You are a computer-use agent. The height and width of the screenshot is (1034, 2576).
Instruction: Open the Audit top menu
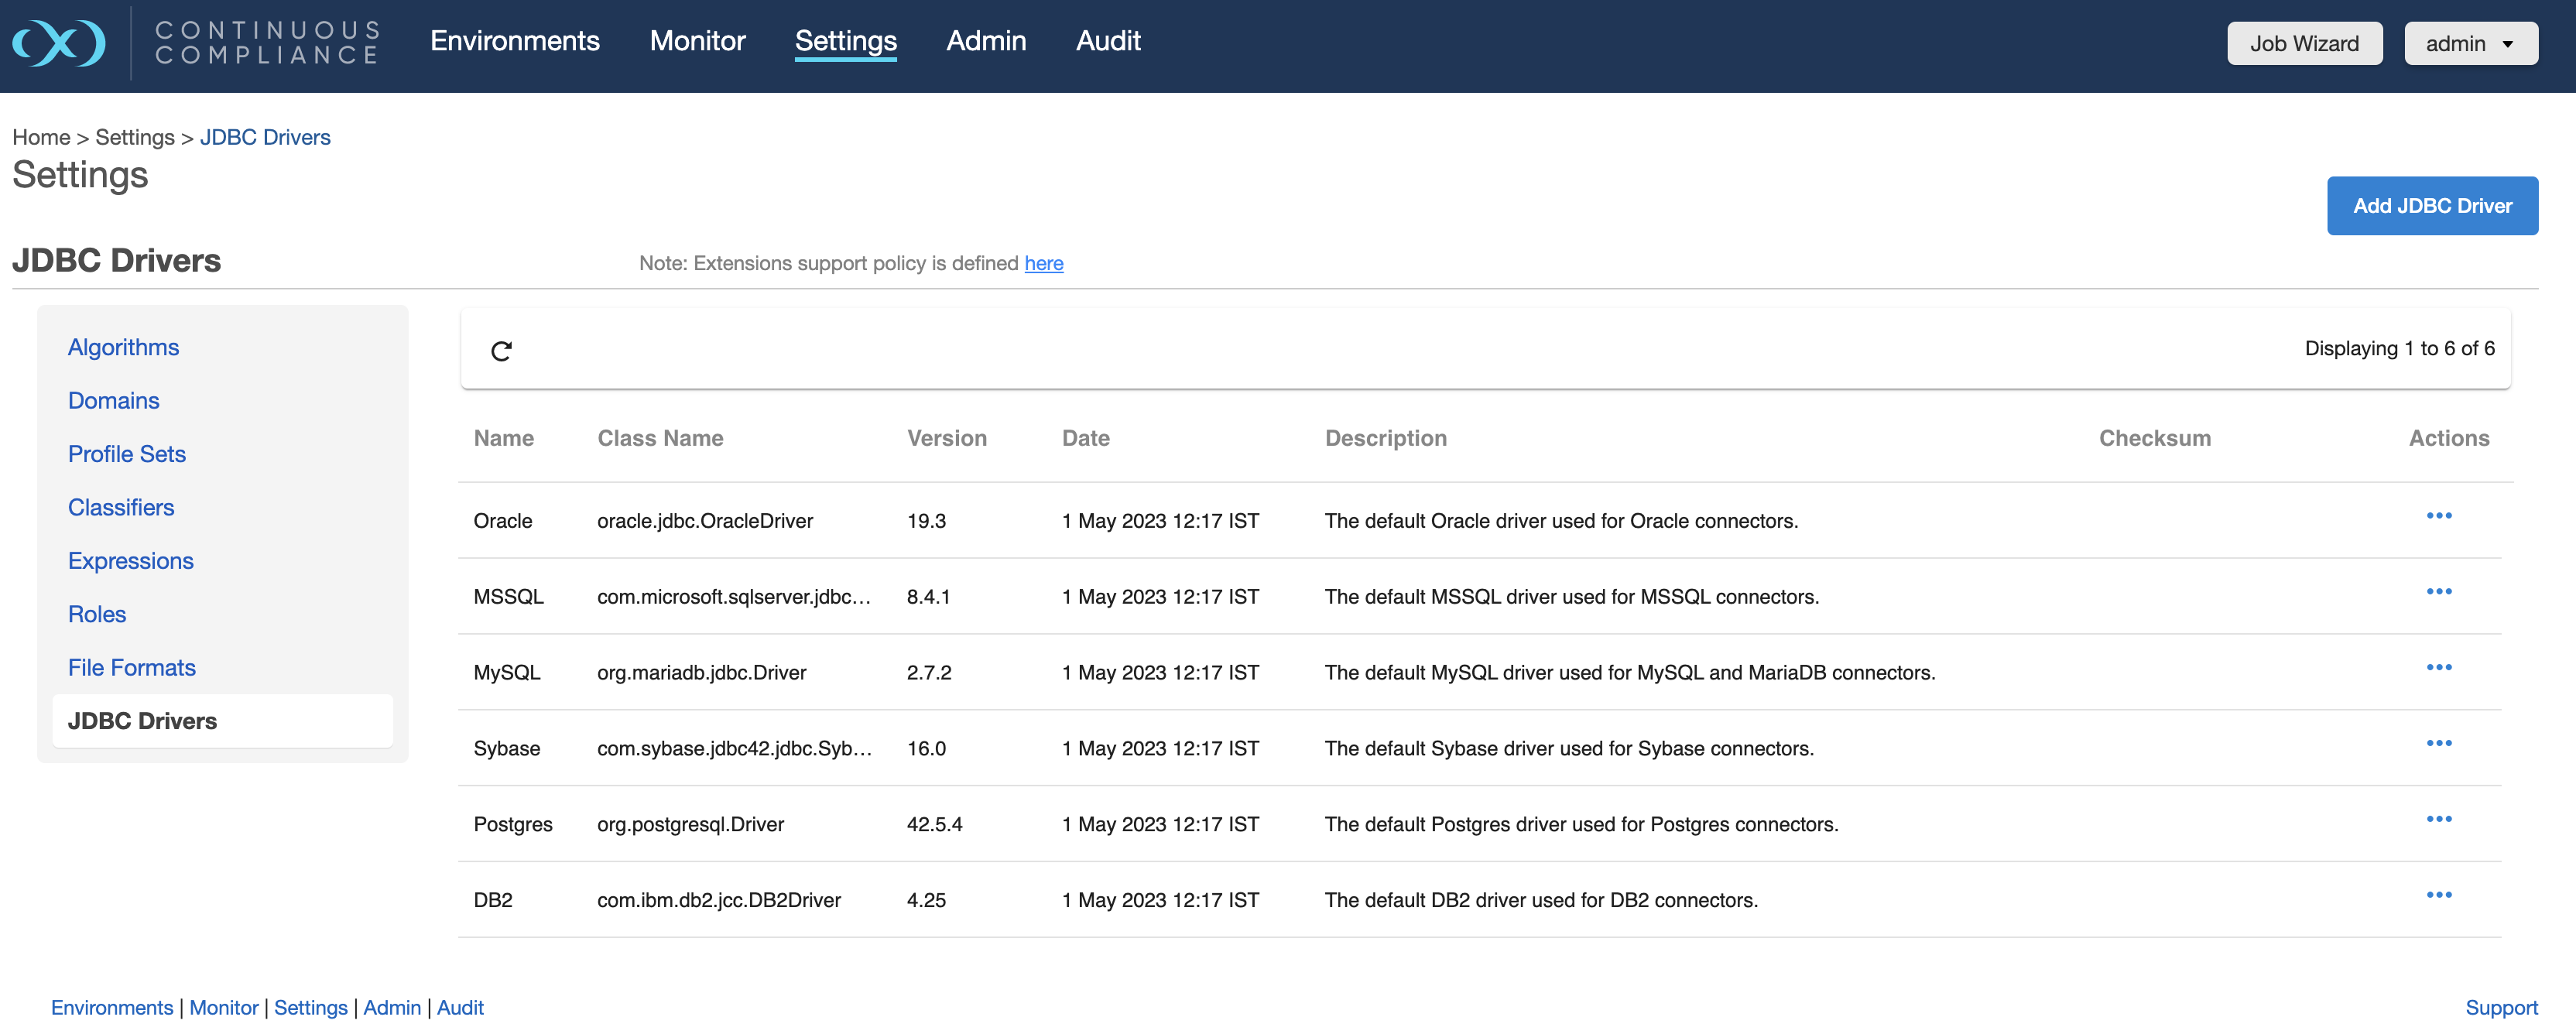tap(1107, 41)
